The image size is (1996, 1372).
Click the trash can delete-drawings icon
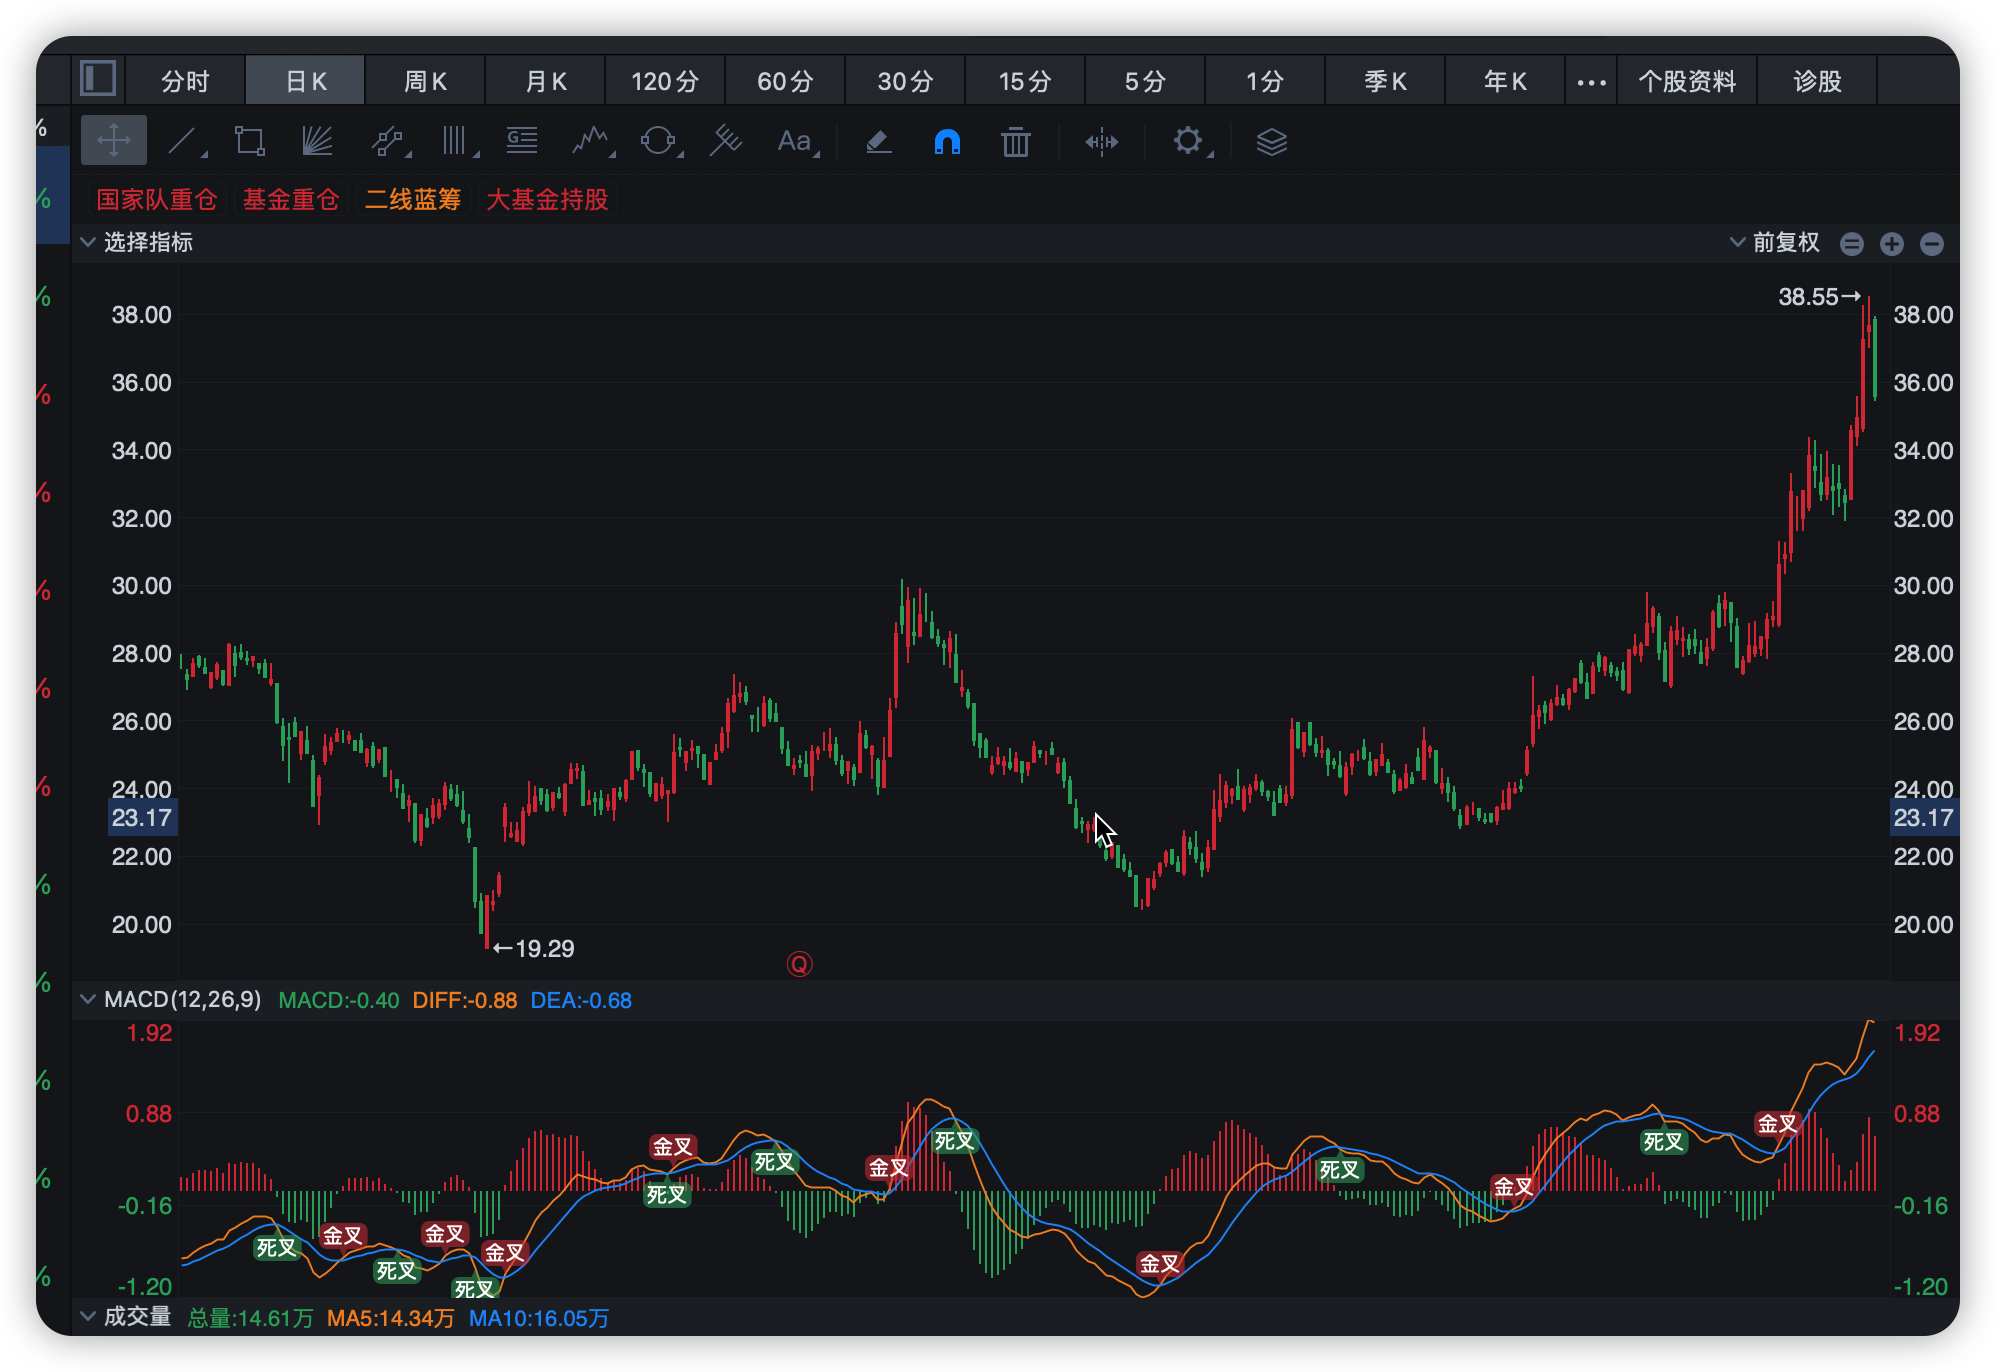click(1015, 141)
